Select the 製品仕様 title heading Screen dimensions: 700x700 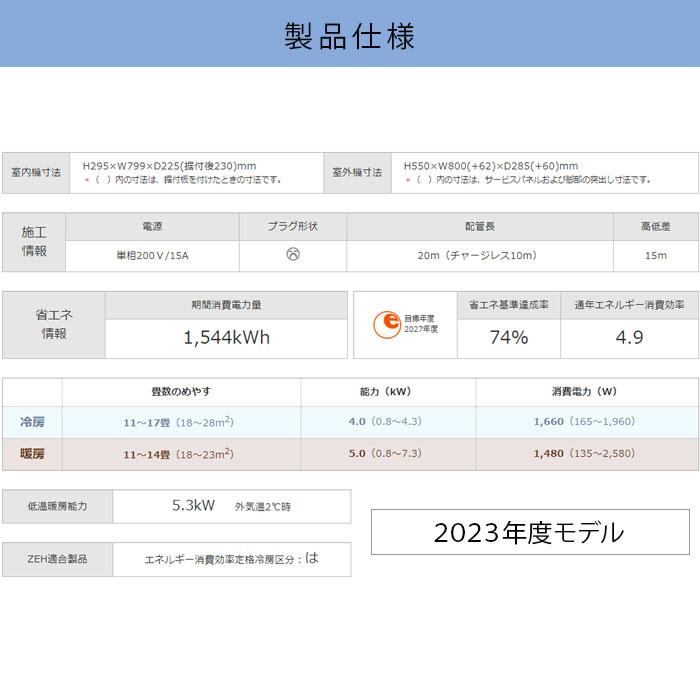(x=350, y=36)
